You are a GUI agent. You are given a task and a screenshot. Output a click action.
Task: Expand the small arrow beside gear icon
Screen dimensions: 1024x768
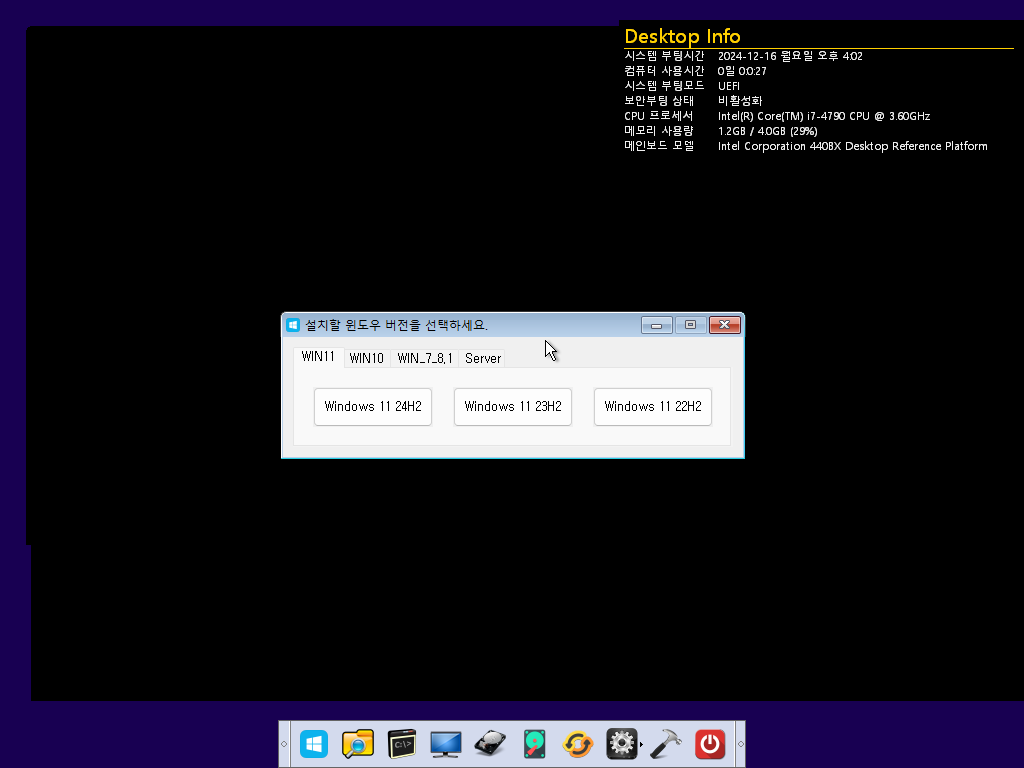(x=641, y=744)
